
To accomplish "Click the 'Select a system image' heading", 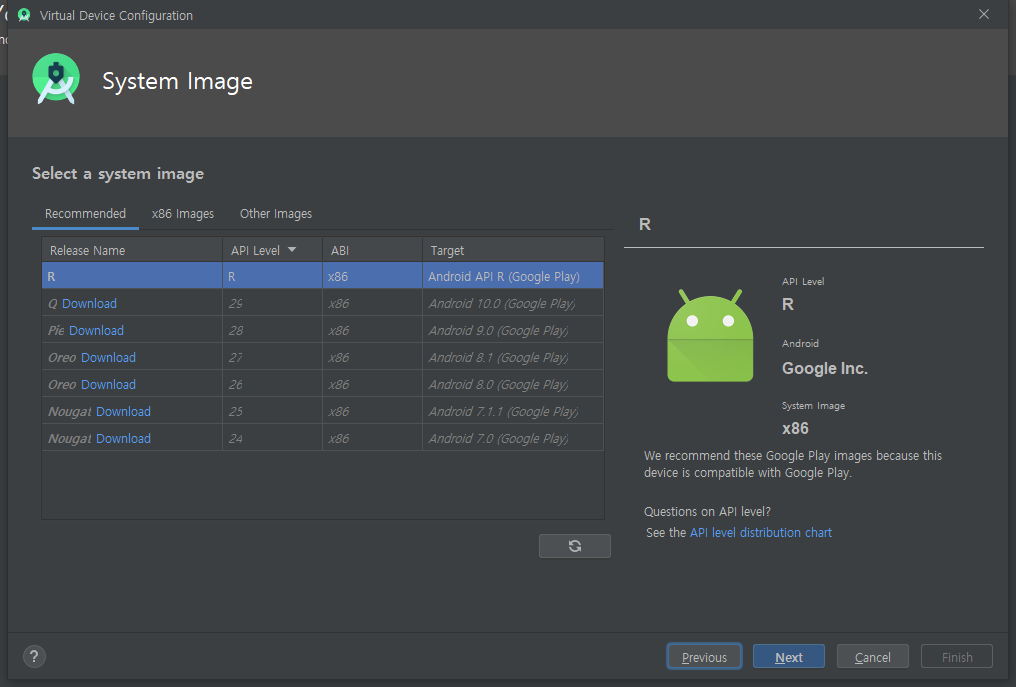I will pos(118,174).
